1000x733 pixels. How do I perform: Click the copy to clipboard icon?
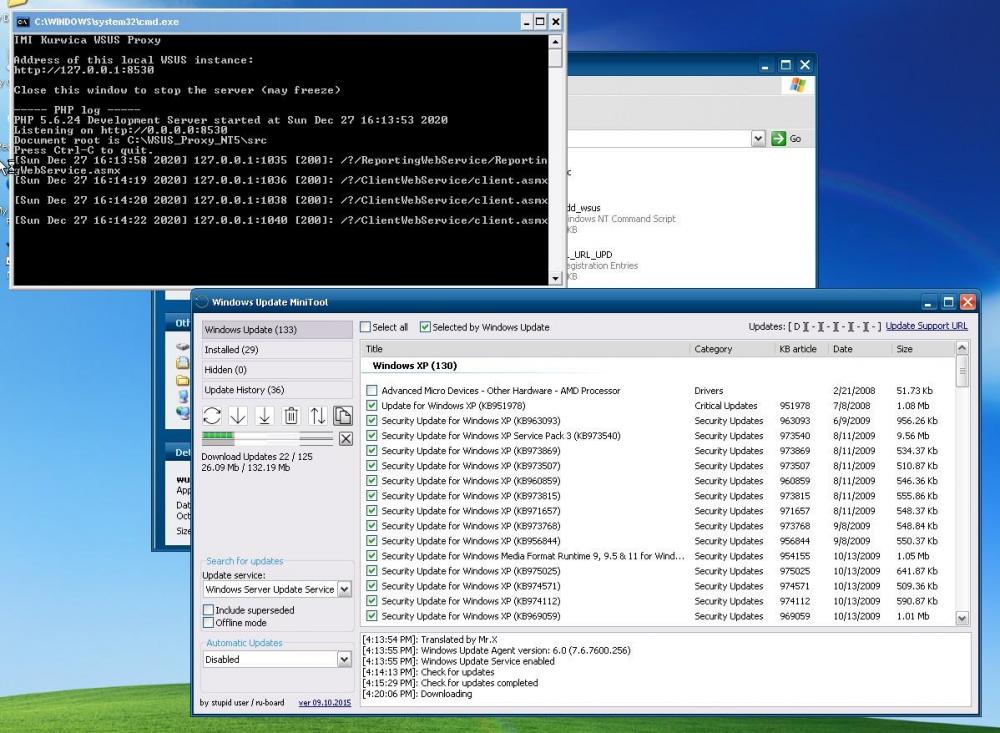(x=343, y=416)
